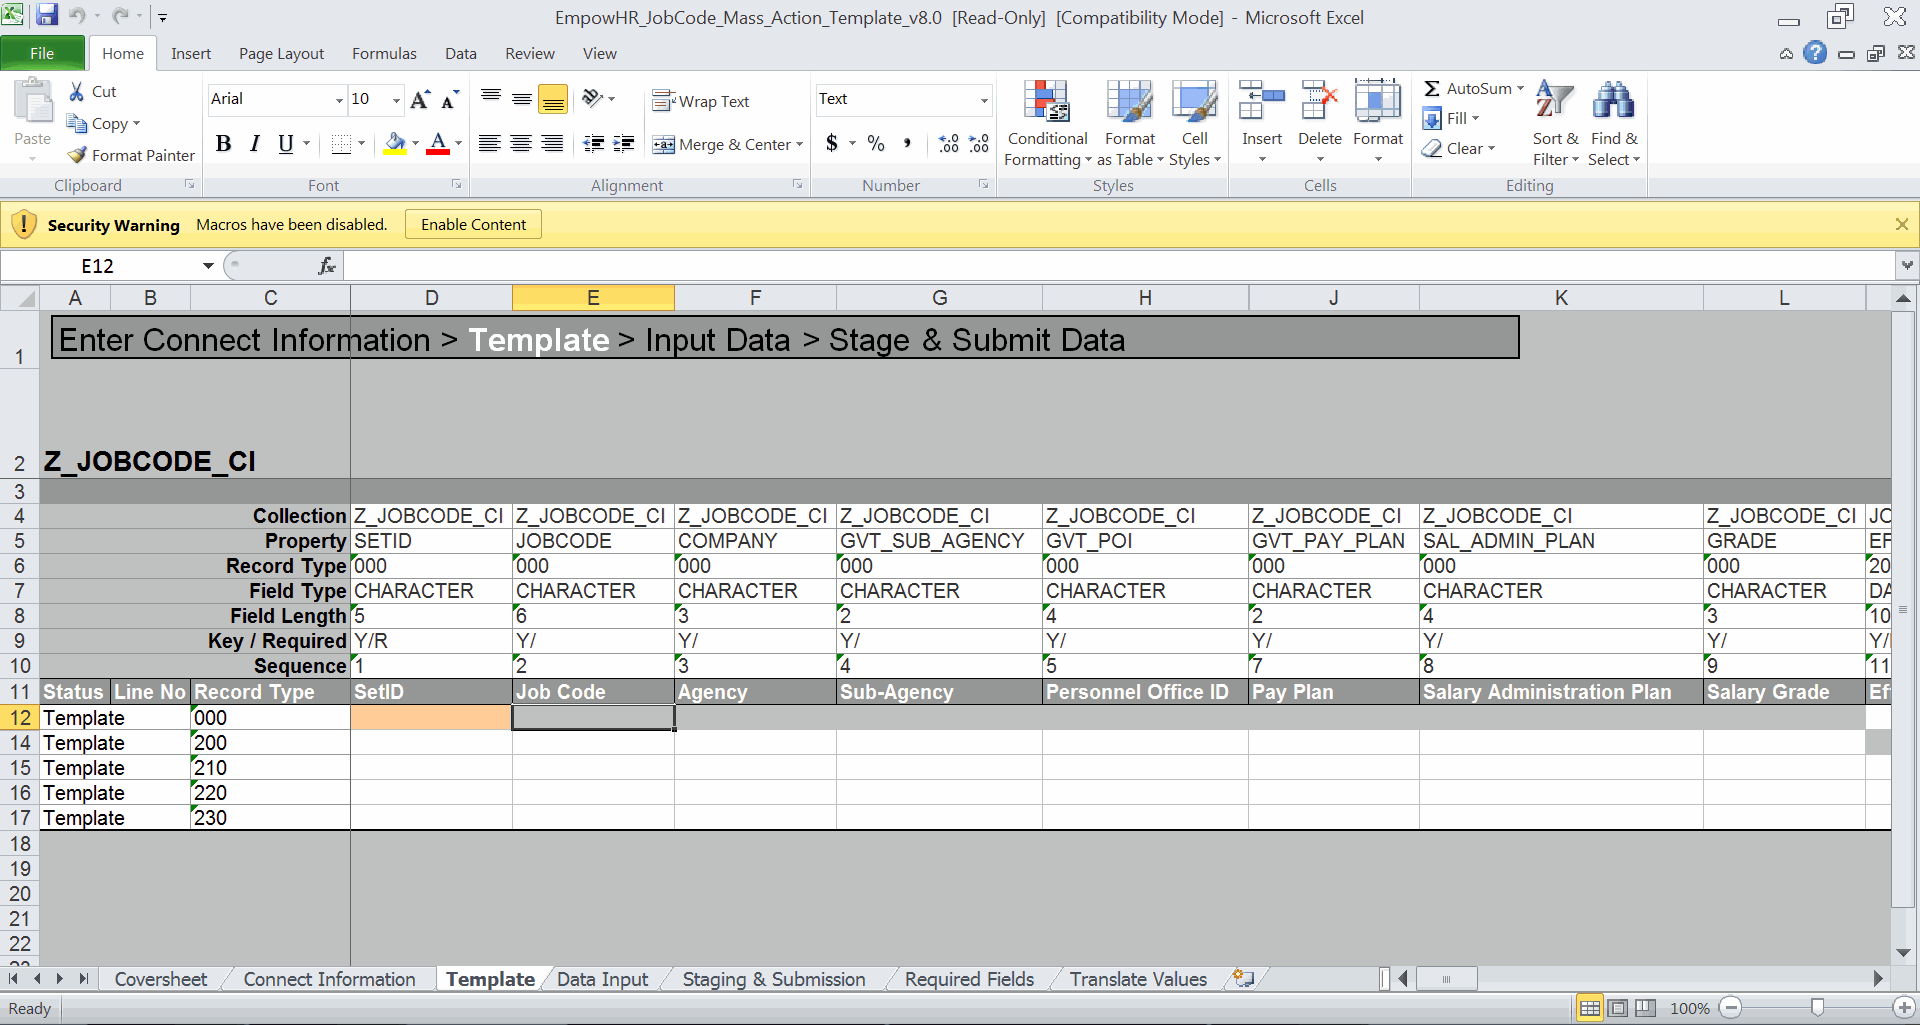Open Conditional Formatting menu
The width and height of the screenshot is (1920, 1025).
1047,123
